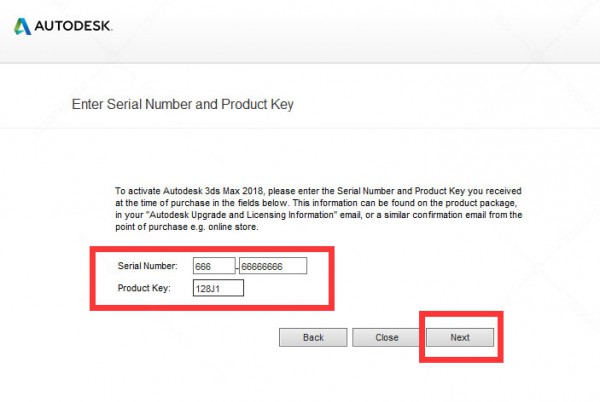Click the dash between the serial number fields

pos(236,266)
